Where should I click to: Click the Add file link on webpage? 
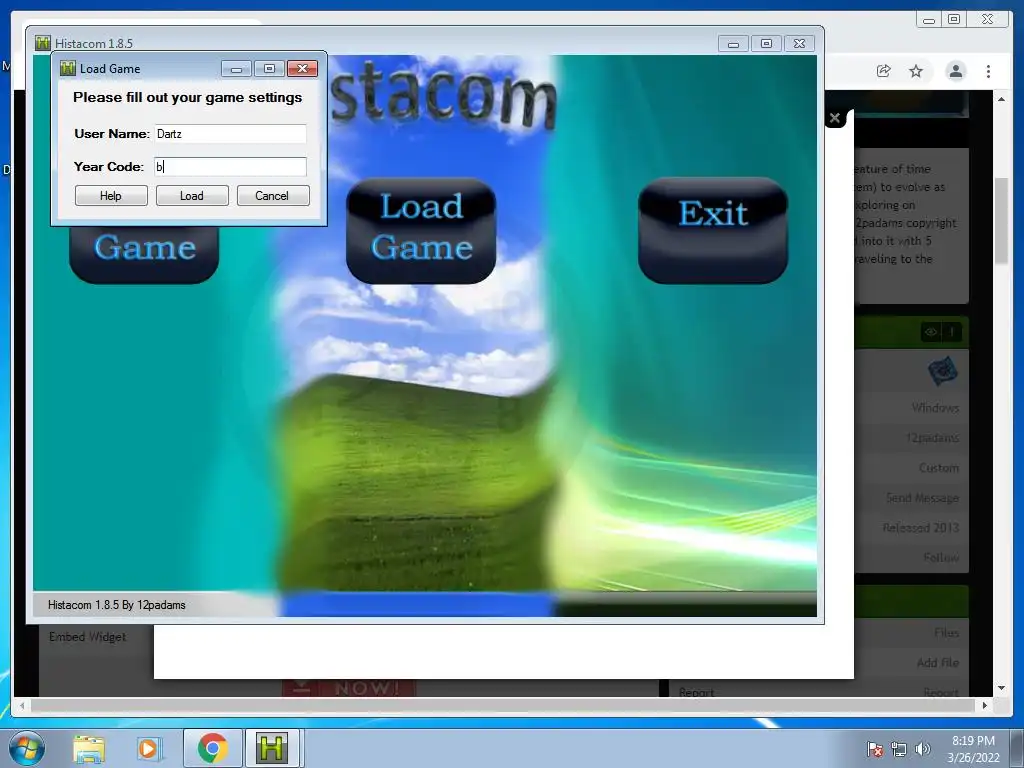coord(938,662)
